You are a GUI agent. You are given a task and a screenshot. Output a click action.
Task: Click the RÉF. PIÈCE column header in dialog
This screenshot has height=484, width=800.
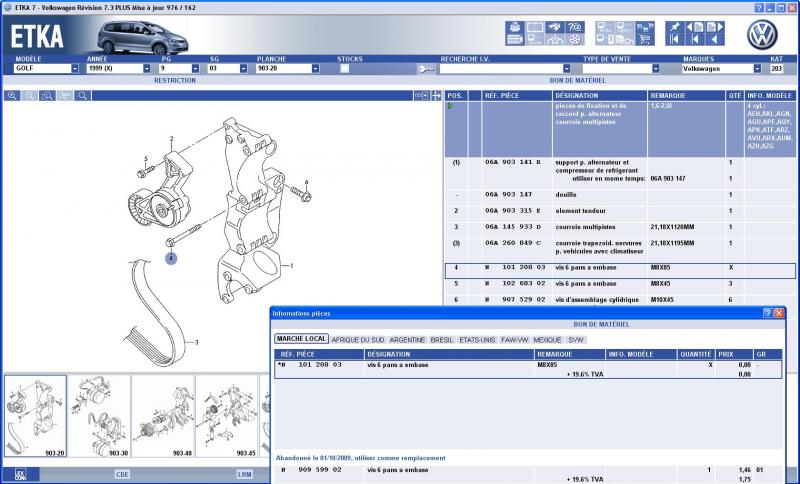click(x=319, y=354)
